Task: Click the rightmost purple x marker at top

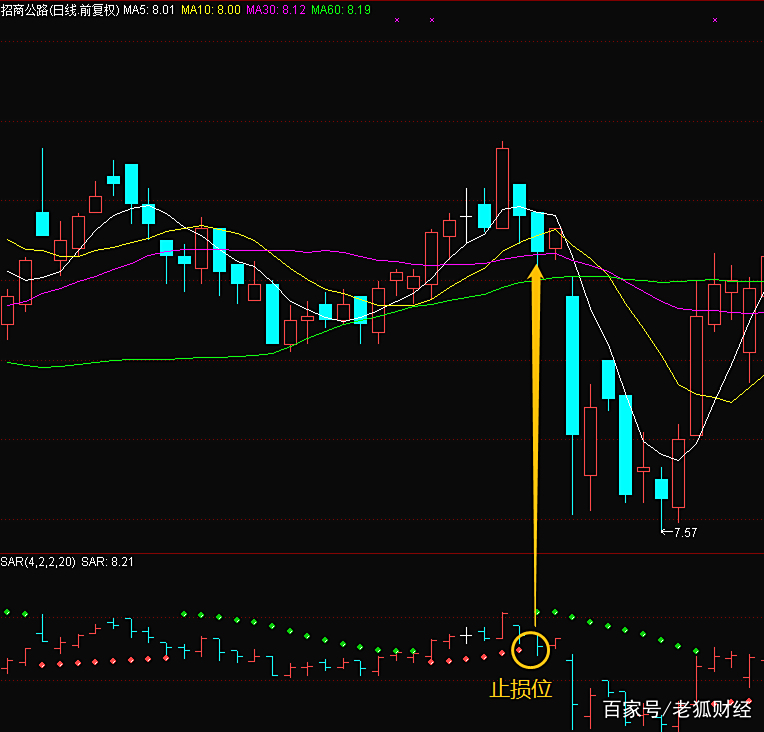Action: tap(715, 20)
